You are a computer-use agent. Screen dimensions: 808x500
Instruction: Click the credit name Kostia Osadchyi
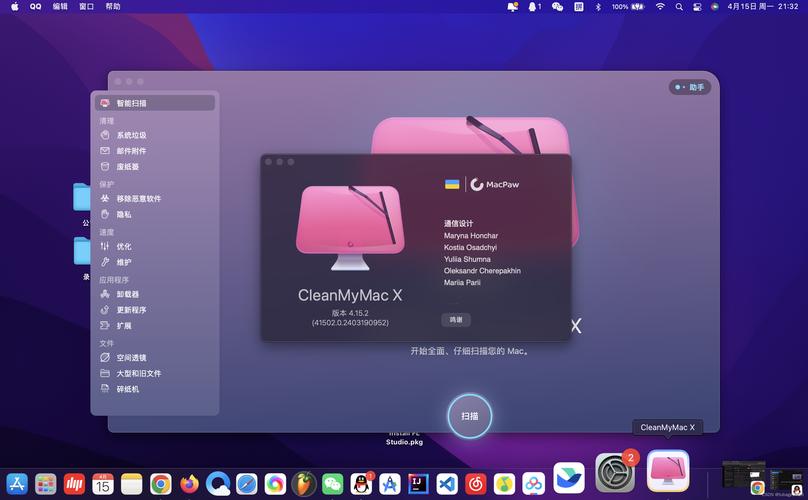[470, 247]
